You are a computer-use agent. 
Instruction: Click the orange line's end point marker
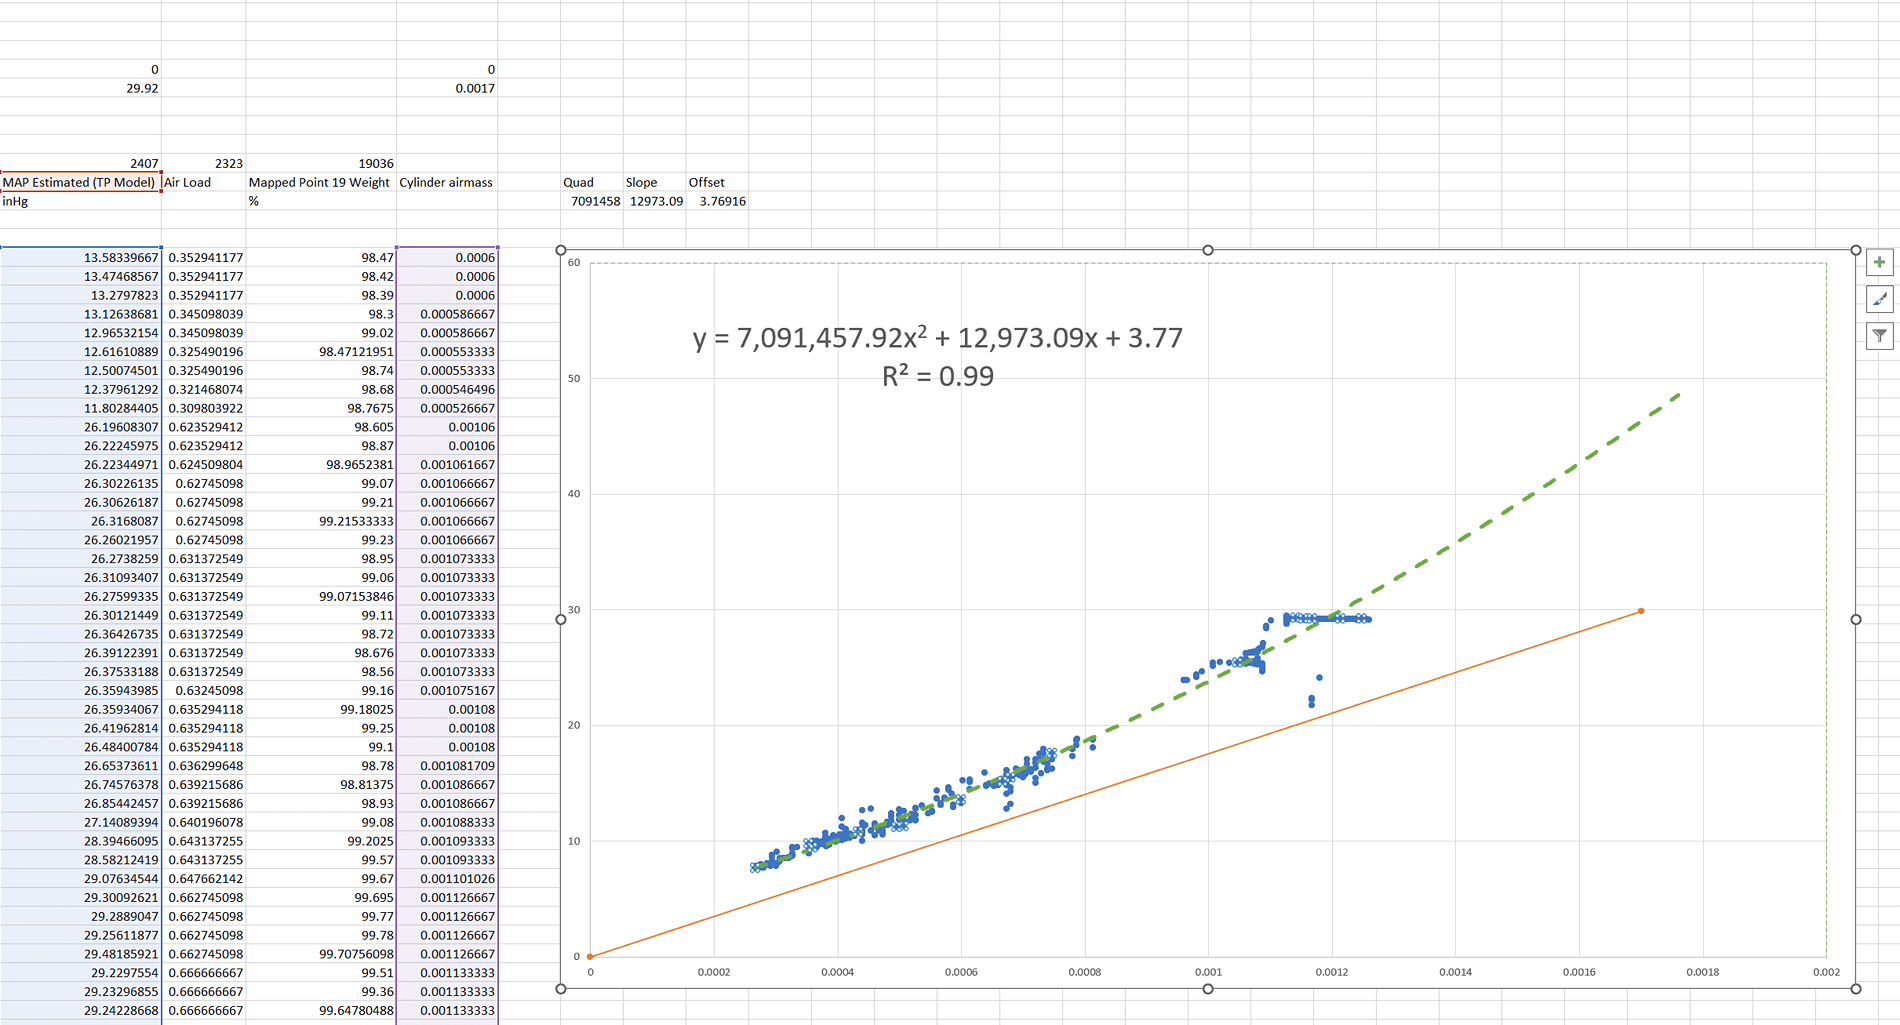click(x=1641, y=611)
